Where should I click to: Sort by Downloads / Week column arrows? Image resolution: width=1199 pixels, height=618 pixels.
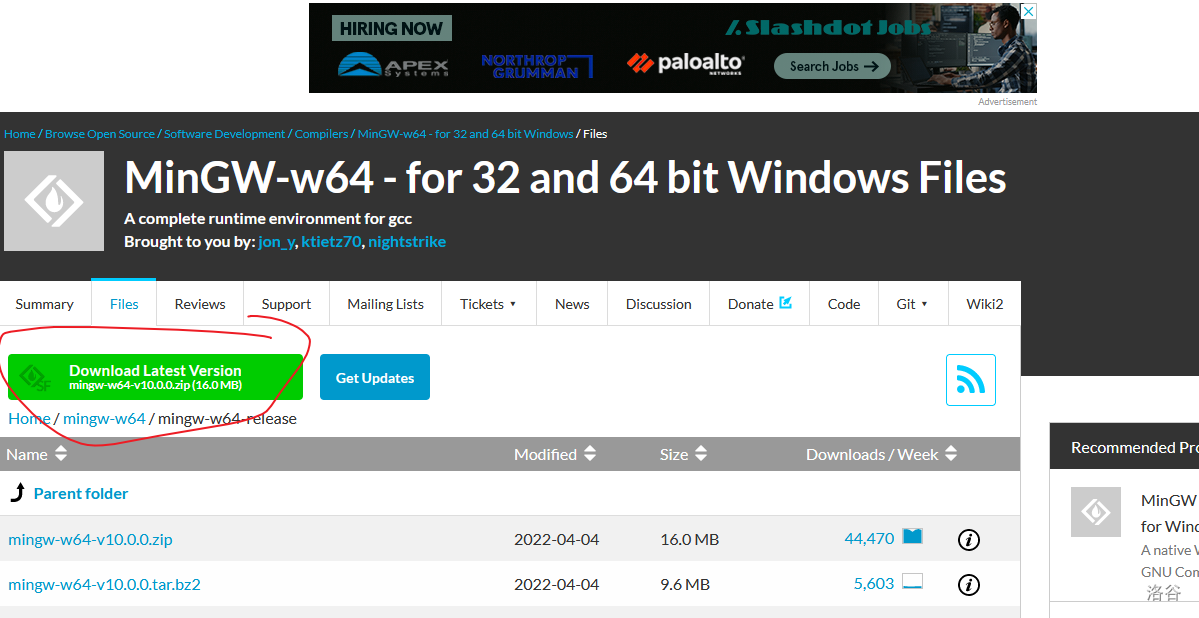(950, 454)
